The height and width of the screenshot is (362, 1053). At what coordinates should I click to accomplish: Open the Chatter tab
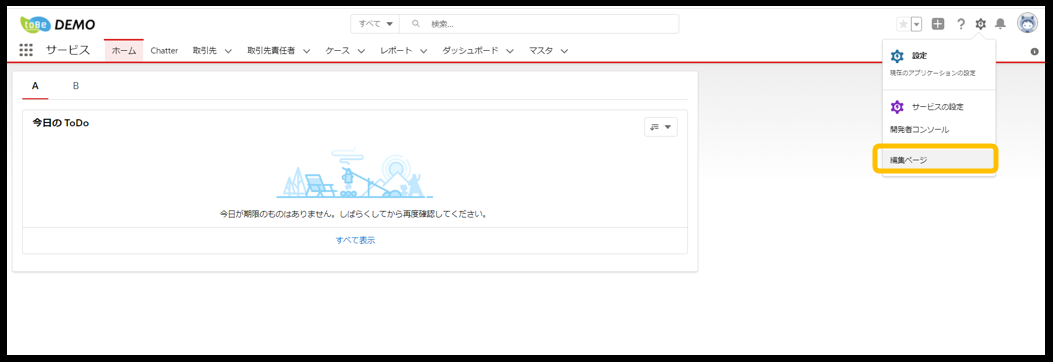[x=164, y=50]
